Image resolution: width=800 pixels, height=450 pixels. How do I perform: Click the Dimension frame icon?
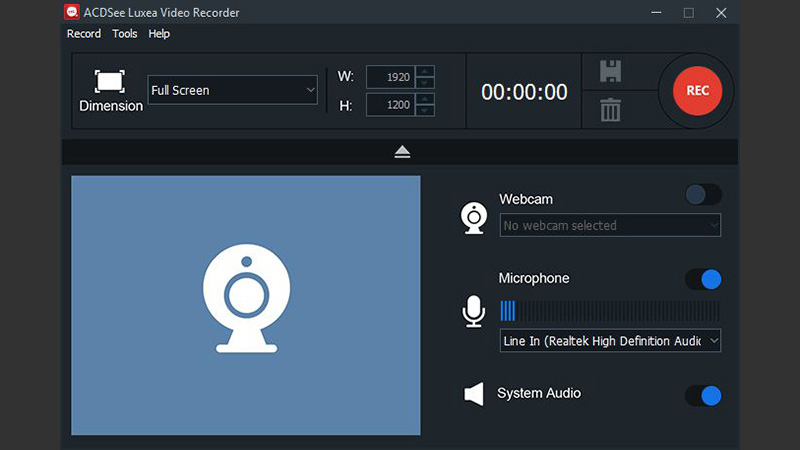[110, 81]
